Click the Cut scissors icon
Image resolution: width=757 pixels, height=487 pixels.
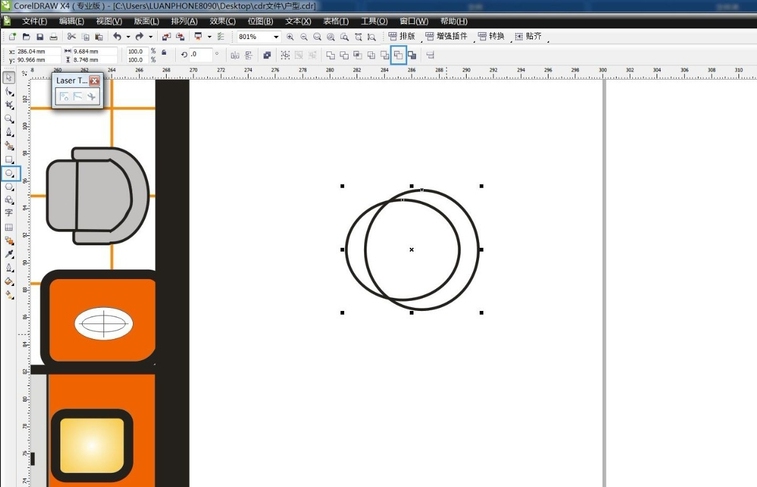pyautogui.click(x=70, y=37)
